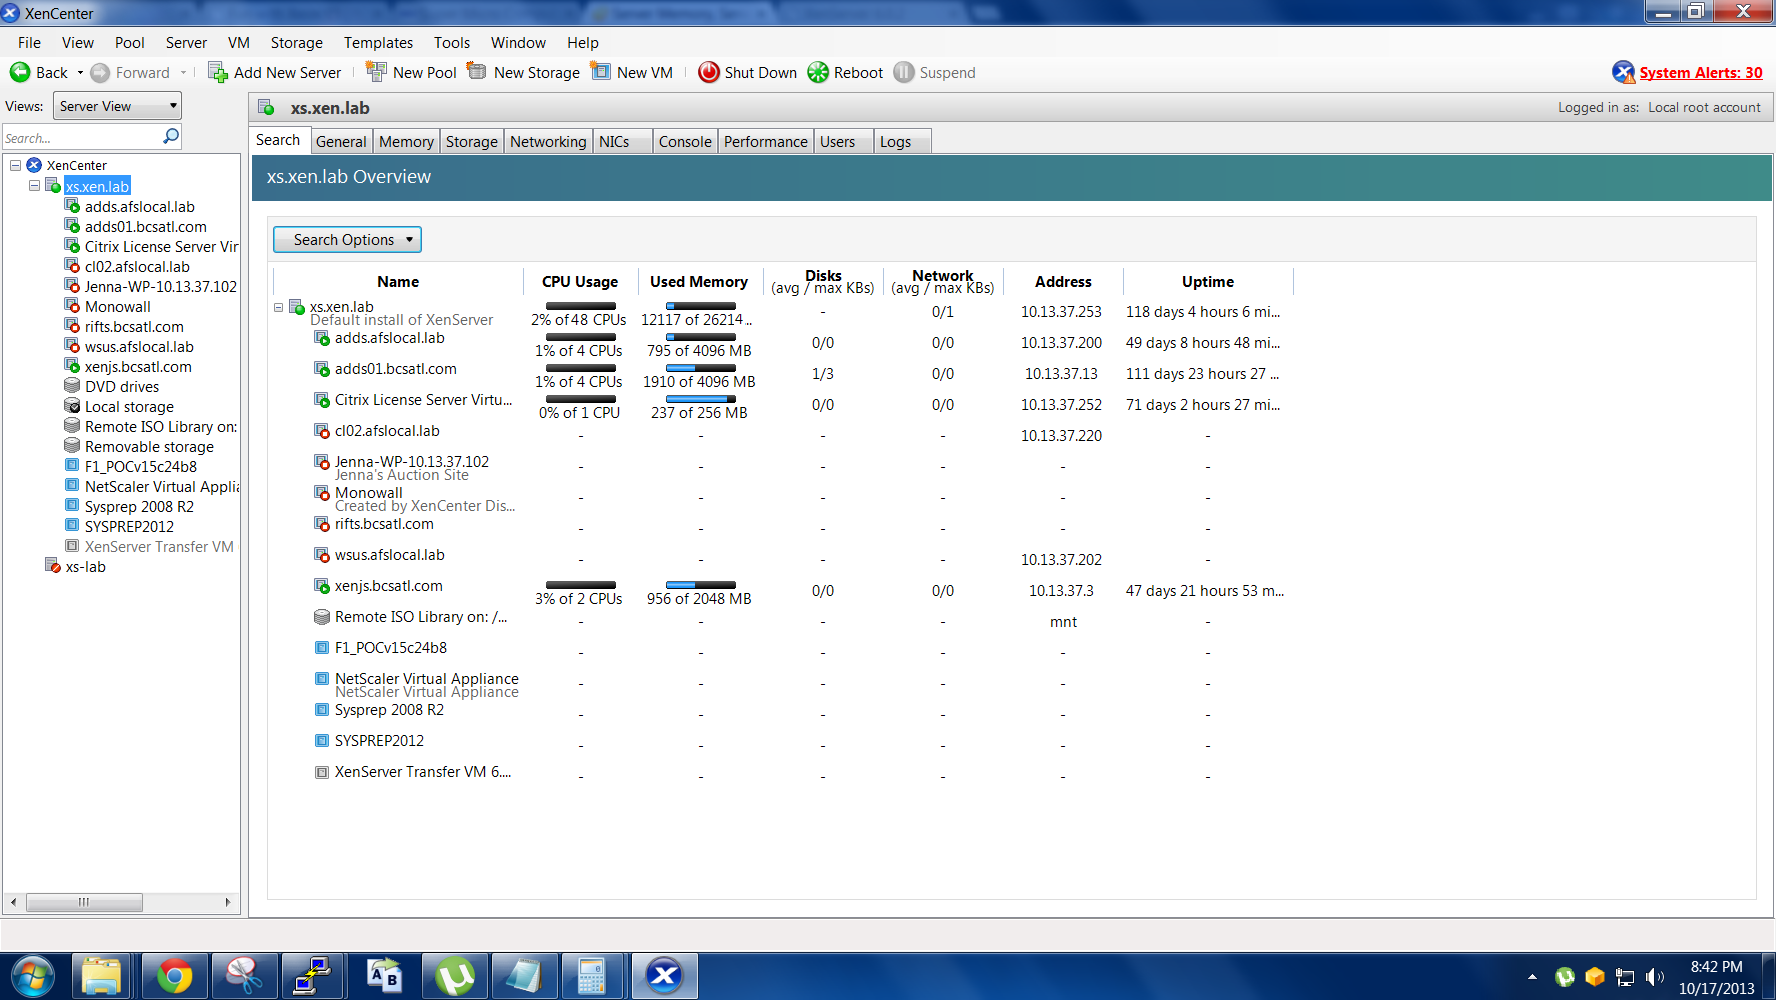The width and height of the screenshot is (1776, 1000).
Task: Open File Explorer from taskbar
Action: point(101,976)
